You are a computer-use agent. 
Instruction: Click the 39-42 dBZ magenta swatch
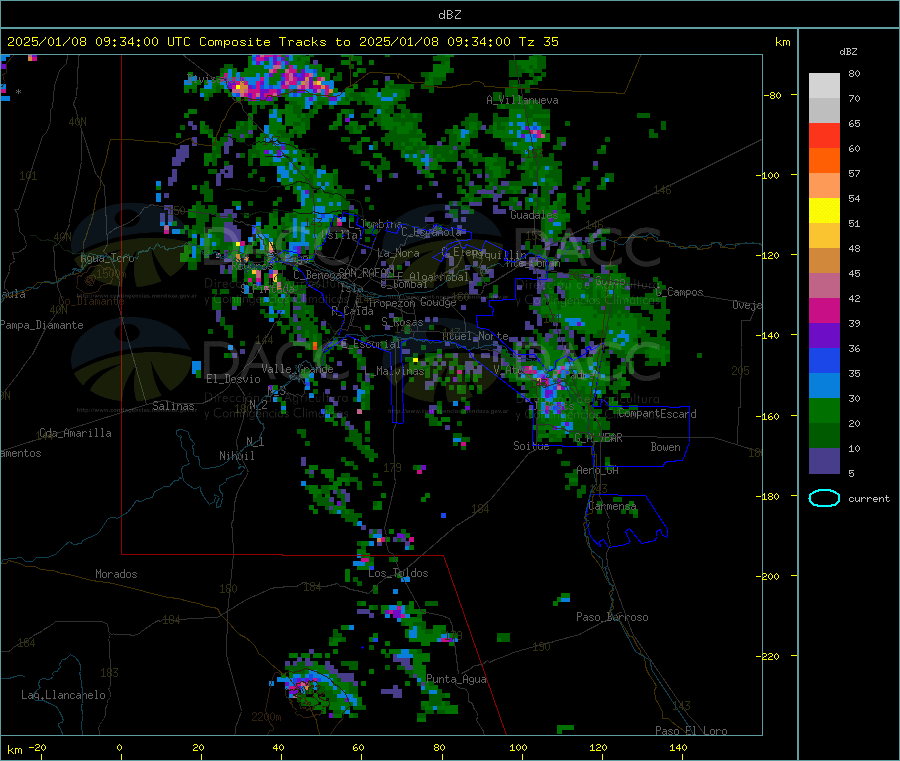(824, 310)
